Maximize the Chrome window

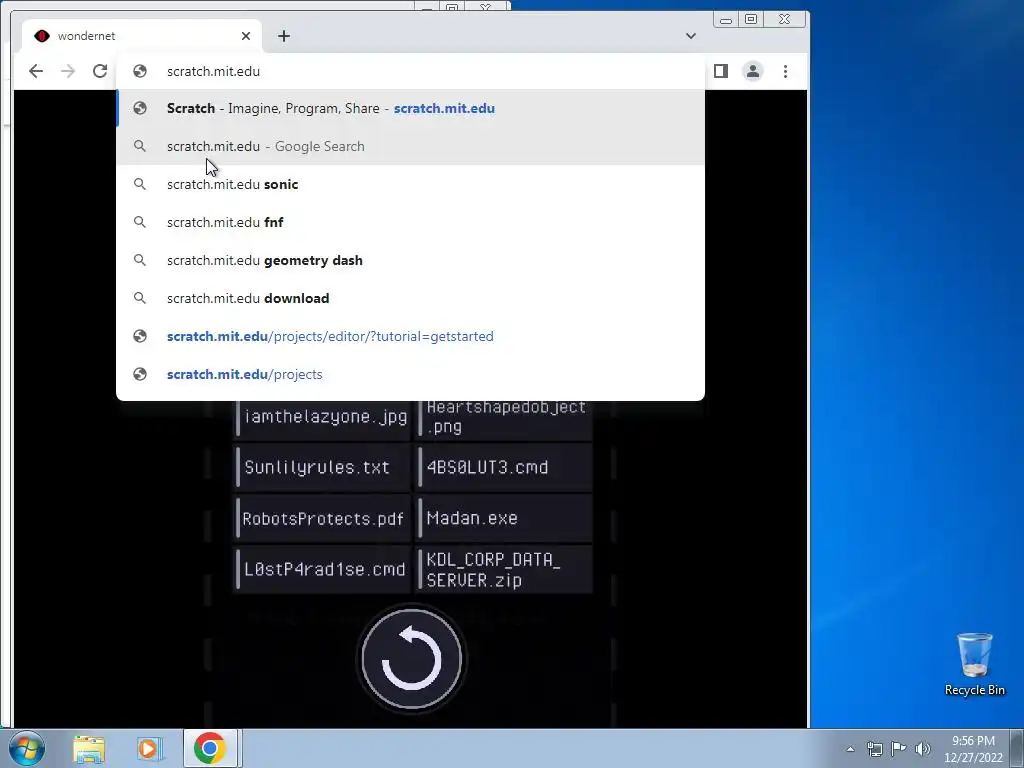pos(751,20)
